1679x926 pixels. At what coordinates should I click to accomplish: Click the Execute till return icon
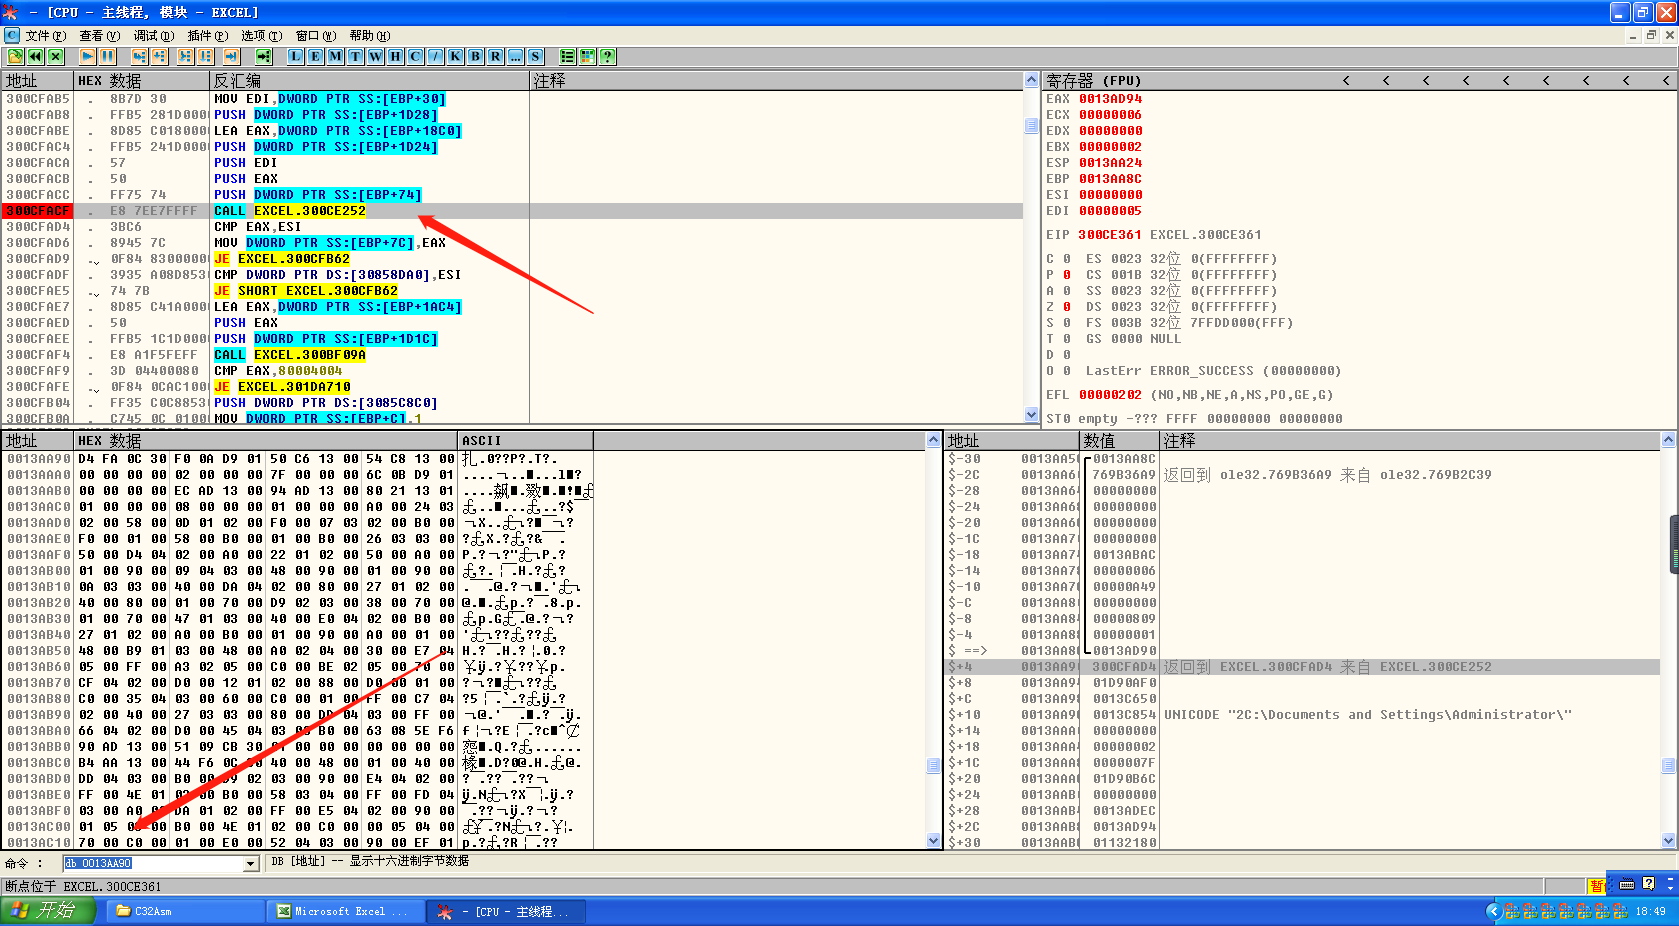pos(231,56)
